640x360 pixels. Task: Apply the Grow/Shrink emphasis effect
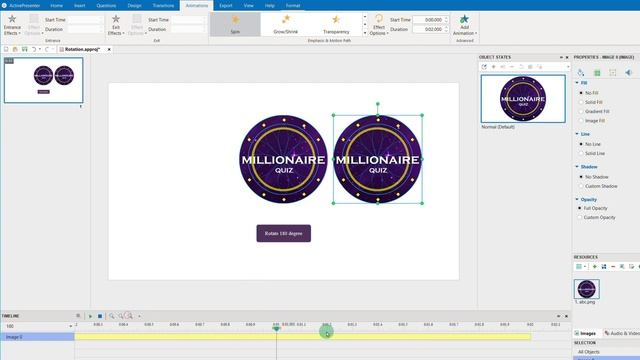[x=286, y=24]
